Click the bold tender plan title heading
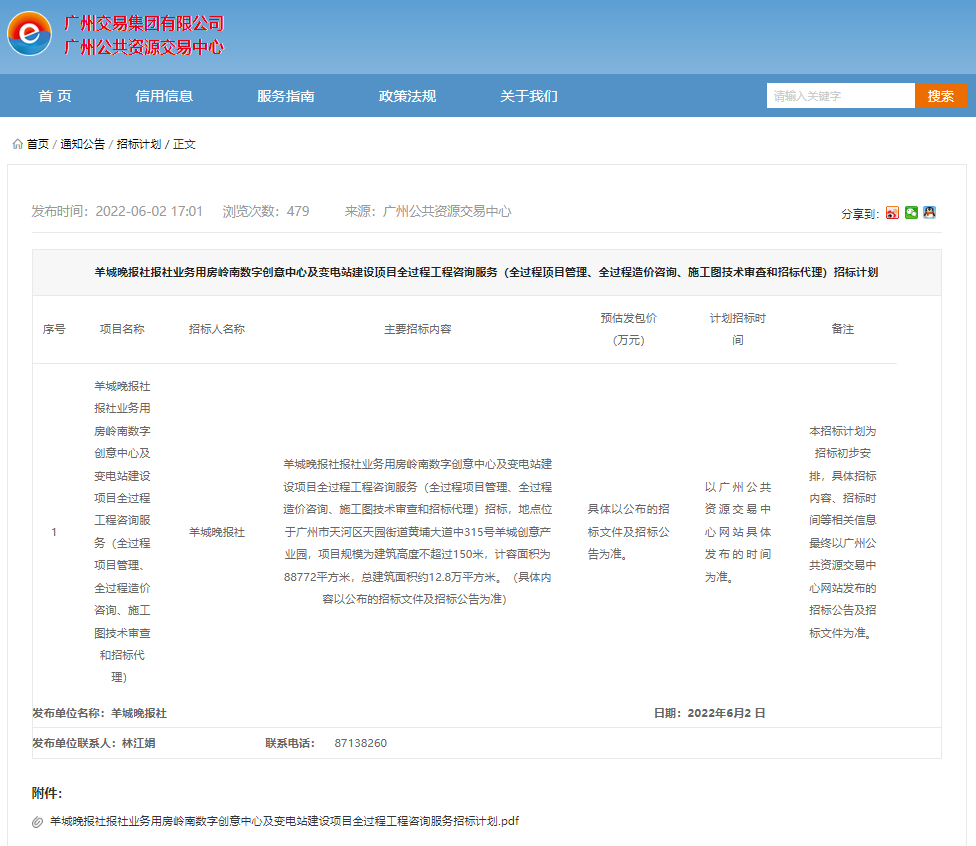976x846 pixels. click(486, 272)
